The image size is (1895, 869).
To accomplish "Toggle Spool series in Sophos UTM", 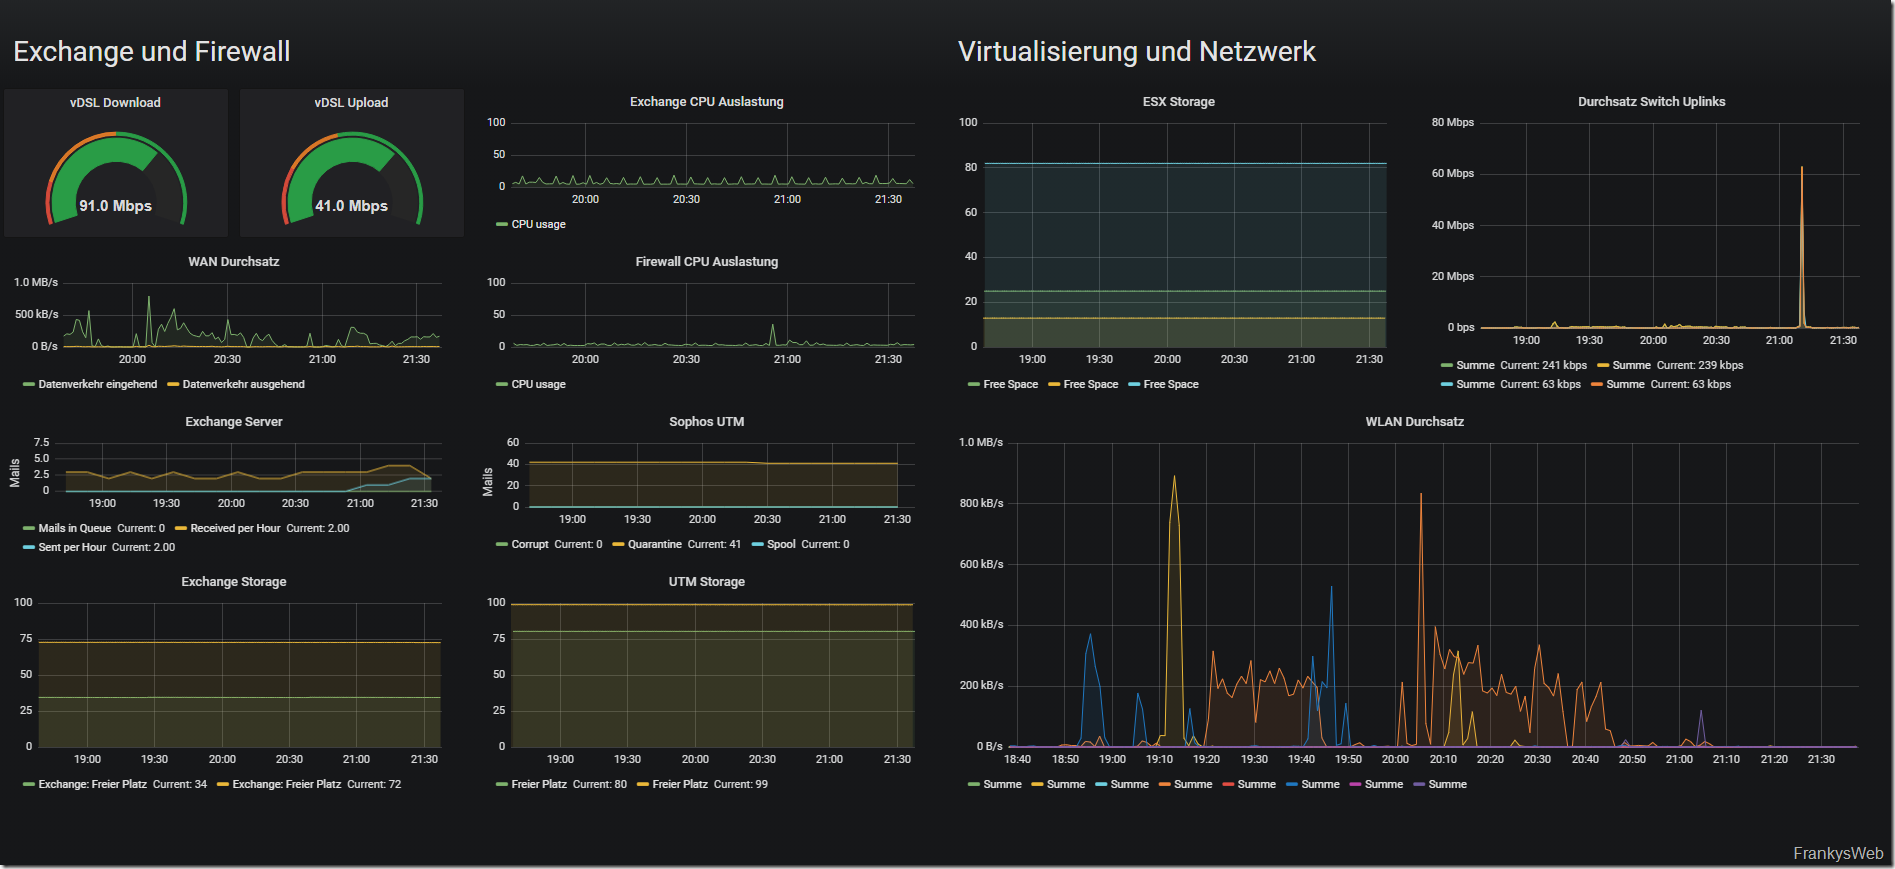I will 781,544.
